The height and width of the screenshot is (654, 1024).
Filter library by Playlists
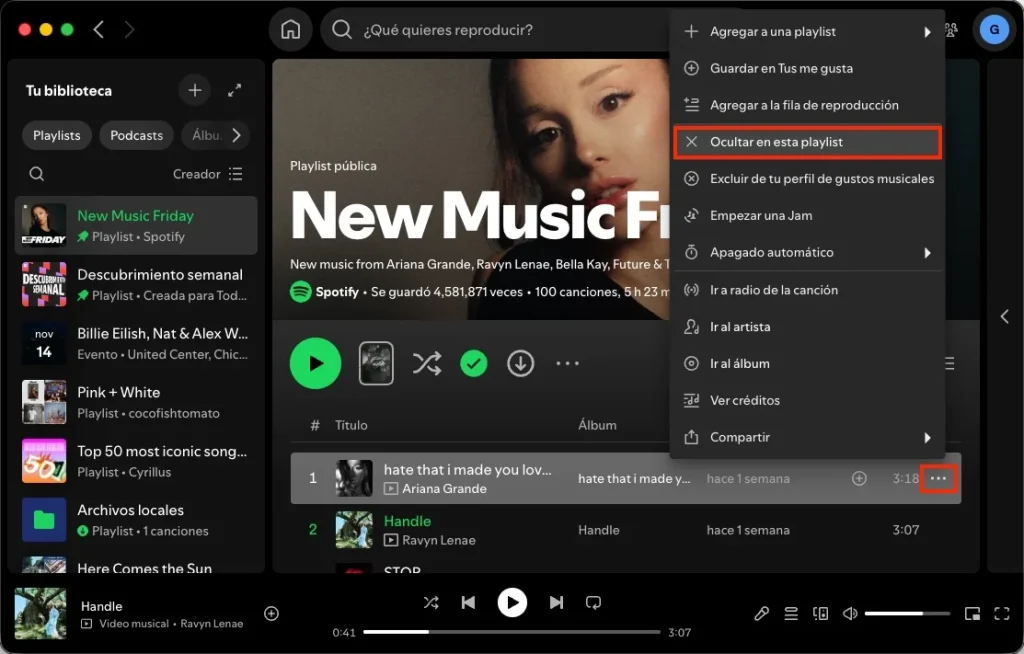pos(57,135)
